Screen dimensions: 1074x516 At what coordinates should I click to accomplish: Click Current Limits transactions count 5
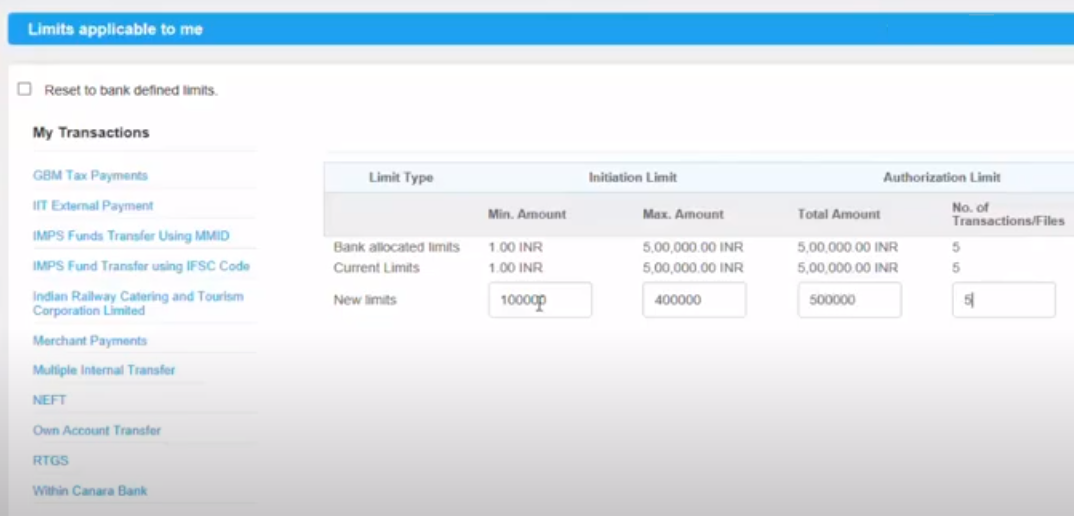point(956,268)
